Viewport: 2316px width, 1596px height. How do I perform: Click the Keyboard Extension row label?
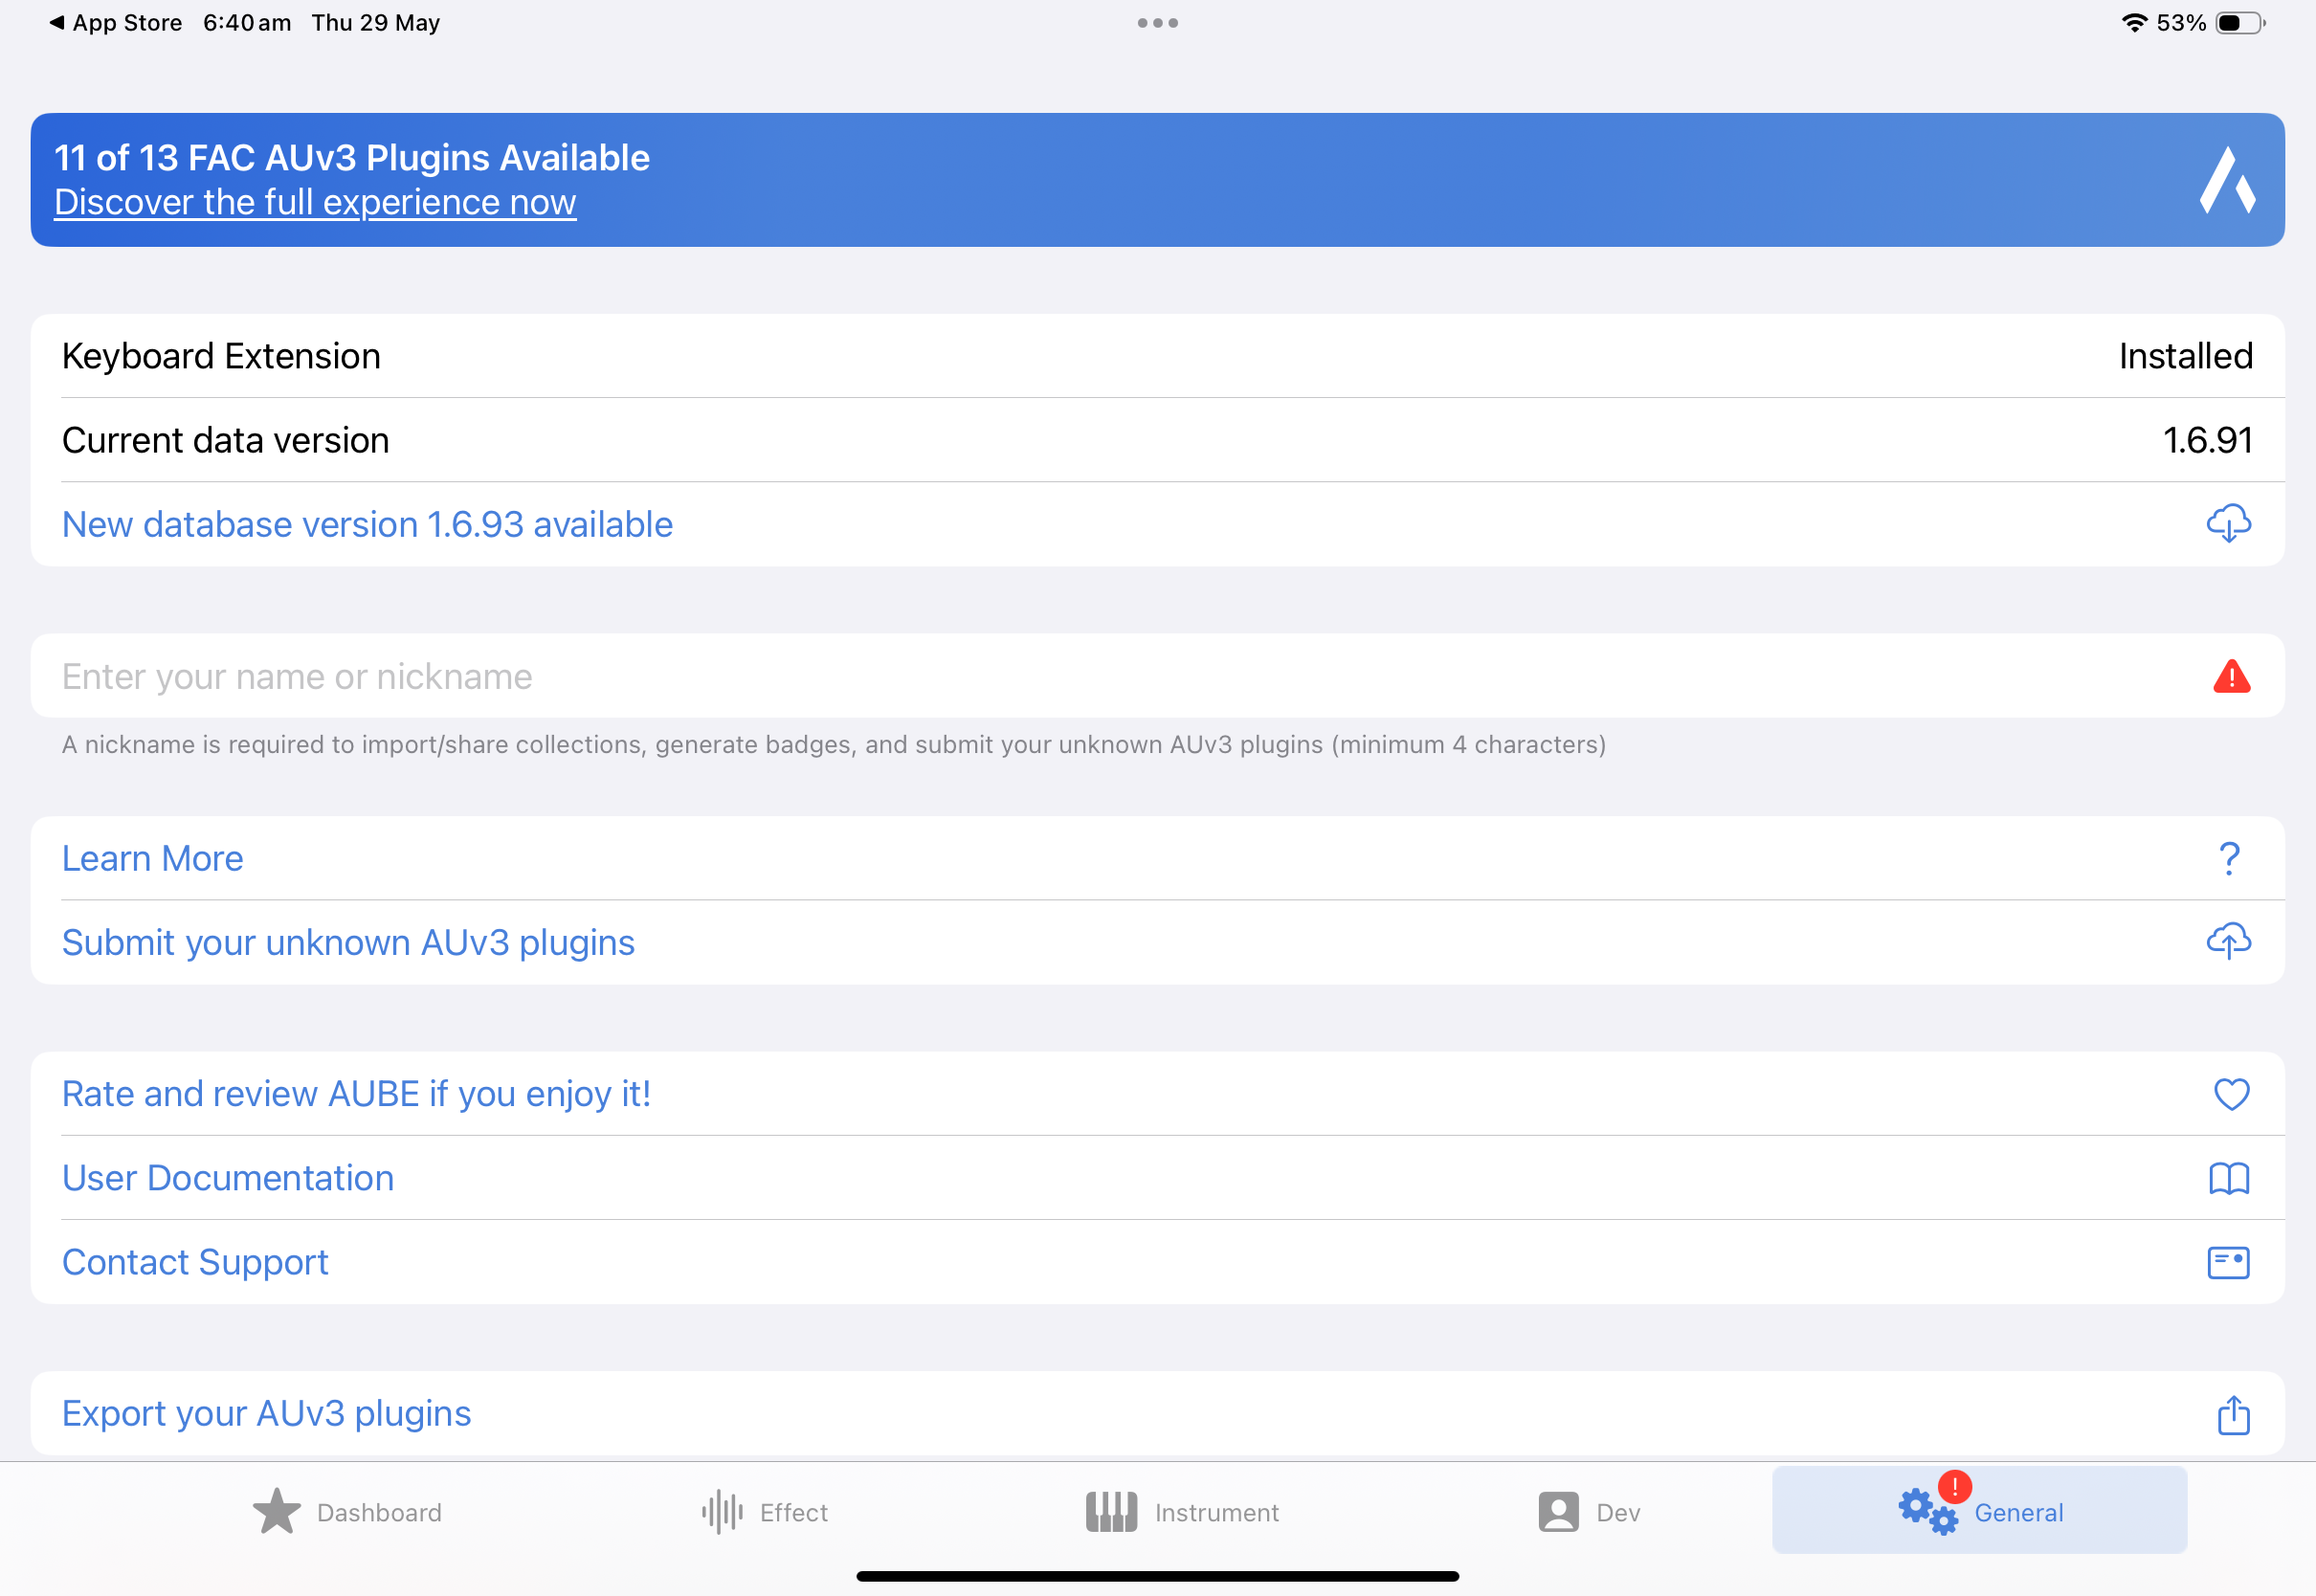tap(221, 356)
